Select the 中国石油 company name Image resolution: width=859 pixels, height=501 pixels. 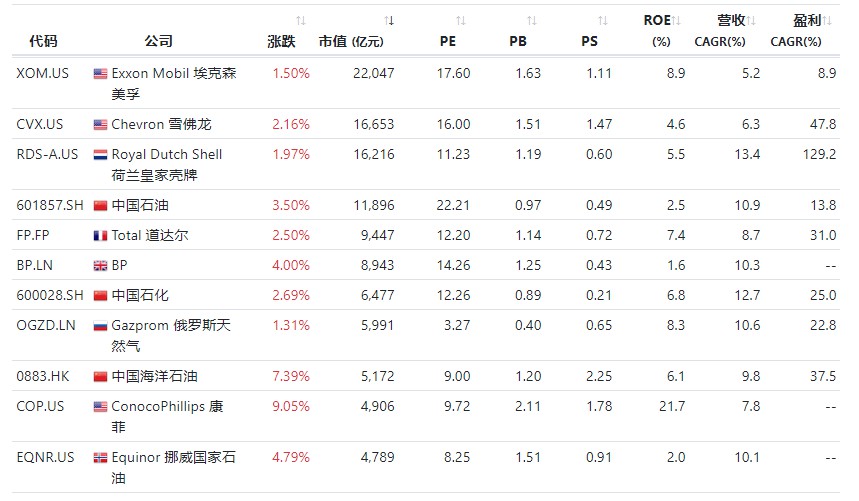pyautogui.click(x=139, y=205)
